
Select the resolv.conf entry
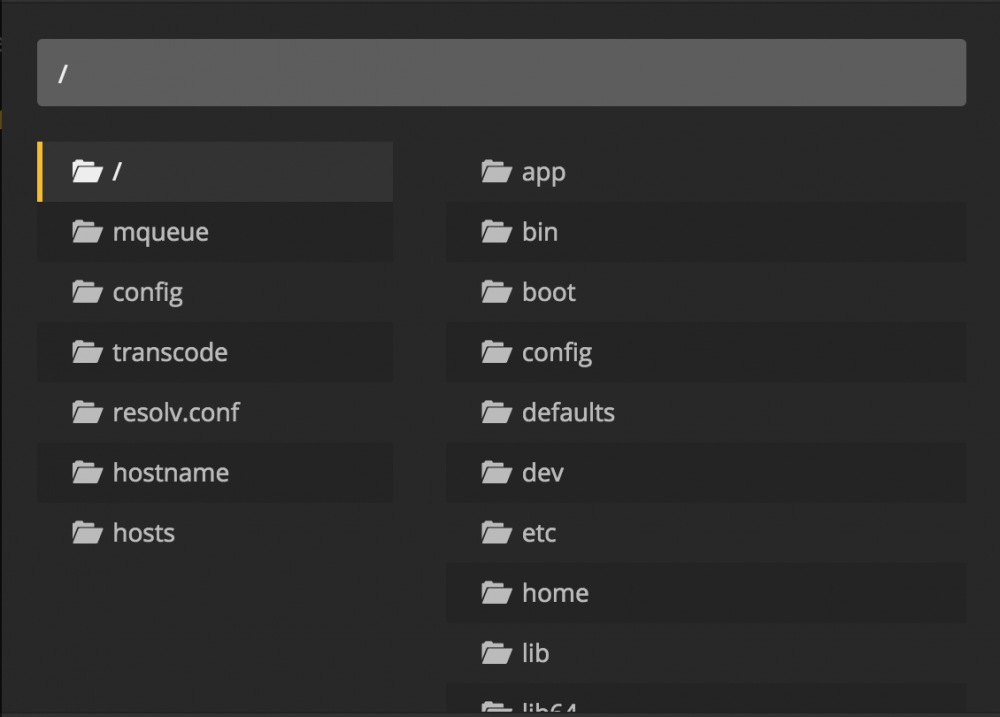(x=215, y=412)
